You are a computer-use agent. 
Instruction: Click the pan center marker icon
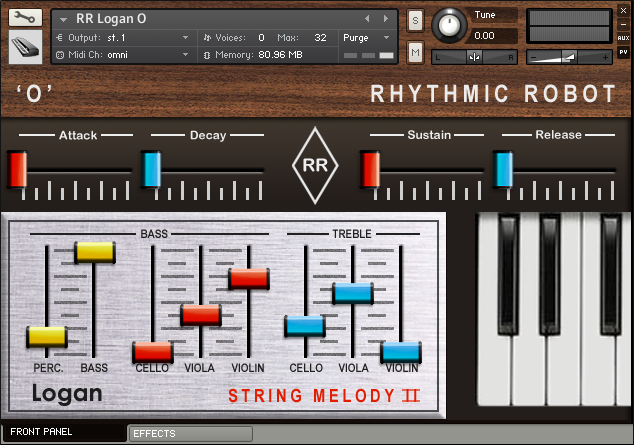point(474,57)
